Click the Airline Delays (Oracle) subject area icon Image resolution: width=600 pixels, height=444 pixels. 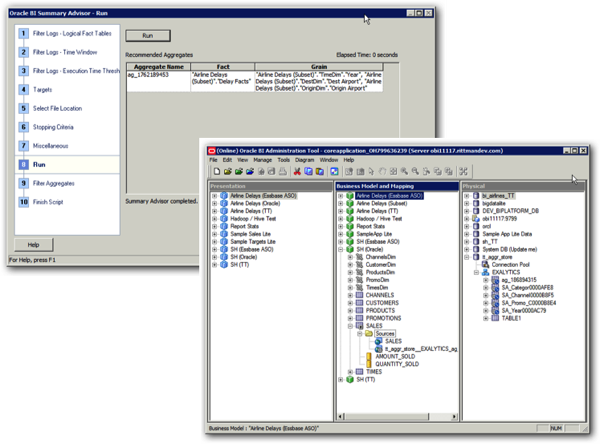point(224,203)
